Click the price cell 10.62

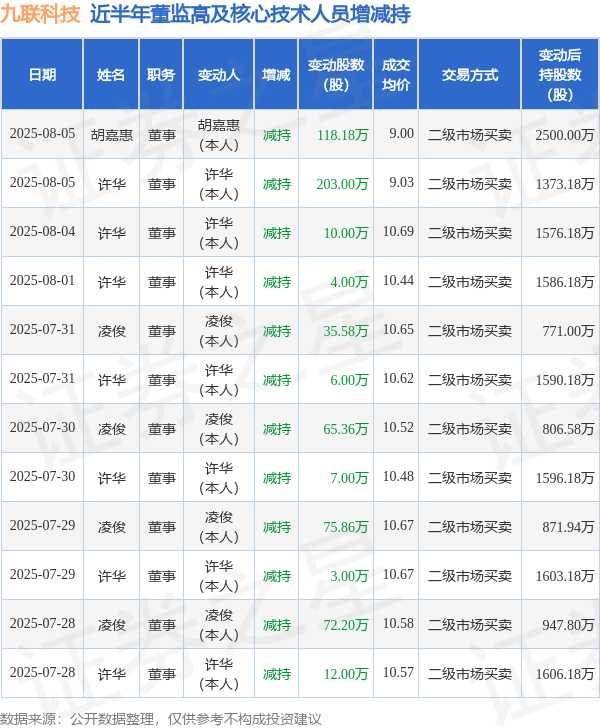tap(398, 379)
